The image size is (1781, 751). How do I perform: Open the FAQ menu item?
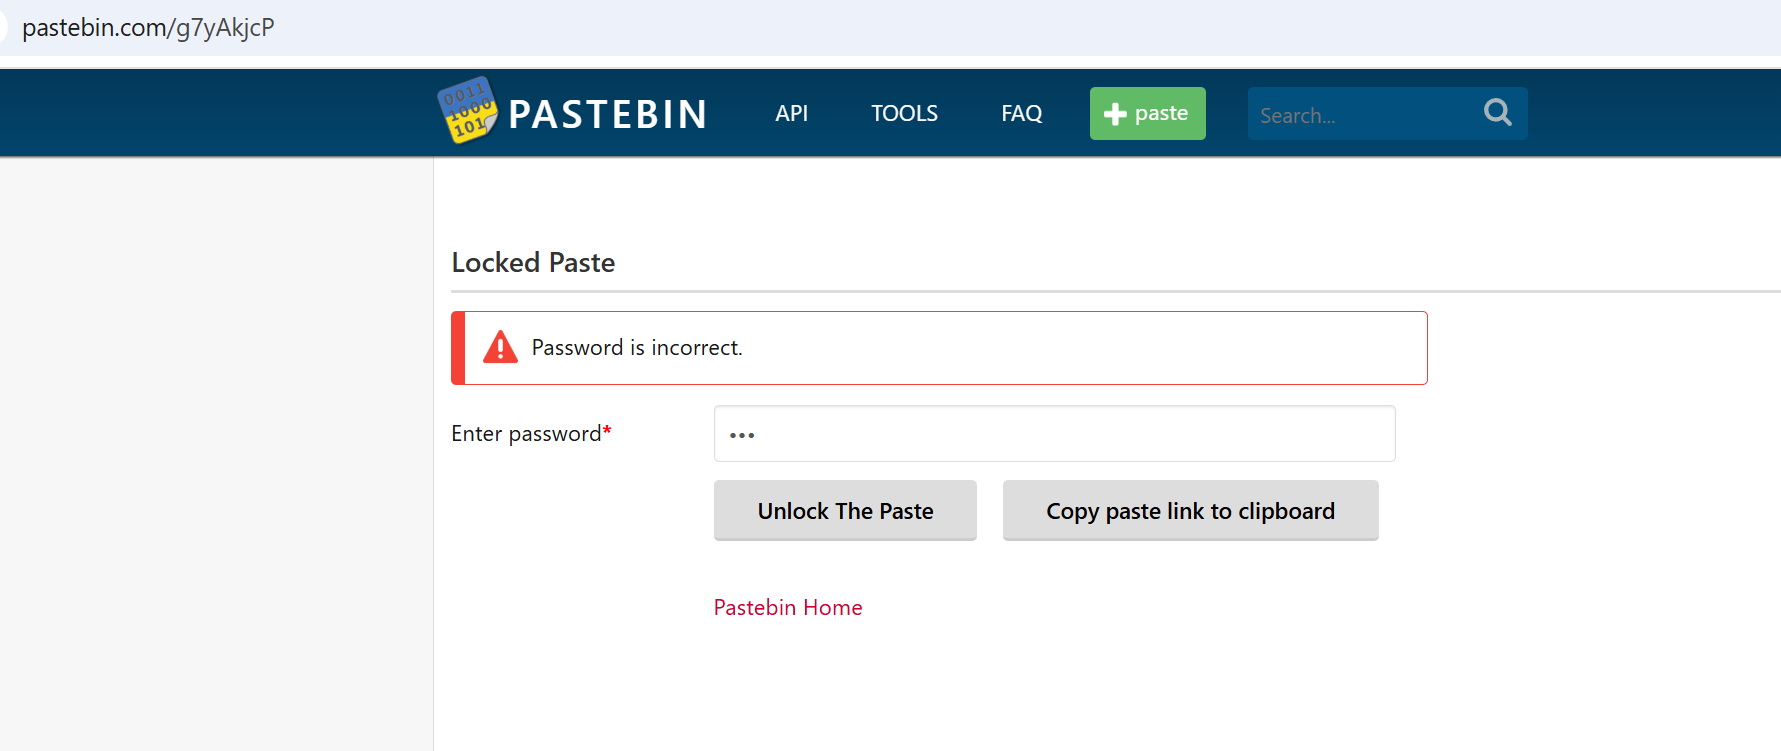pyautogui.click(x=1021, y=113)
